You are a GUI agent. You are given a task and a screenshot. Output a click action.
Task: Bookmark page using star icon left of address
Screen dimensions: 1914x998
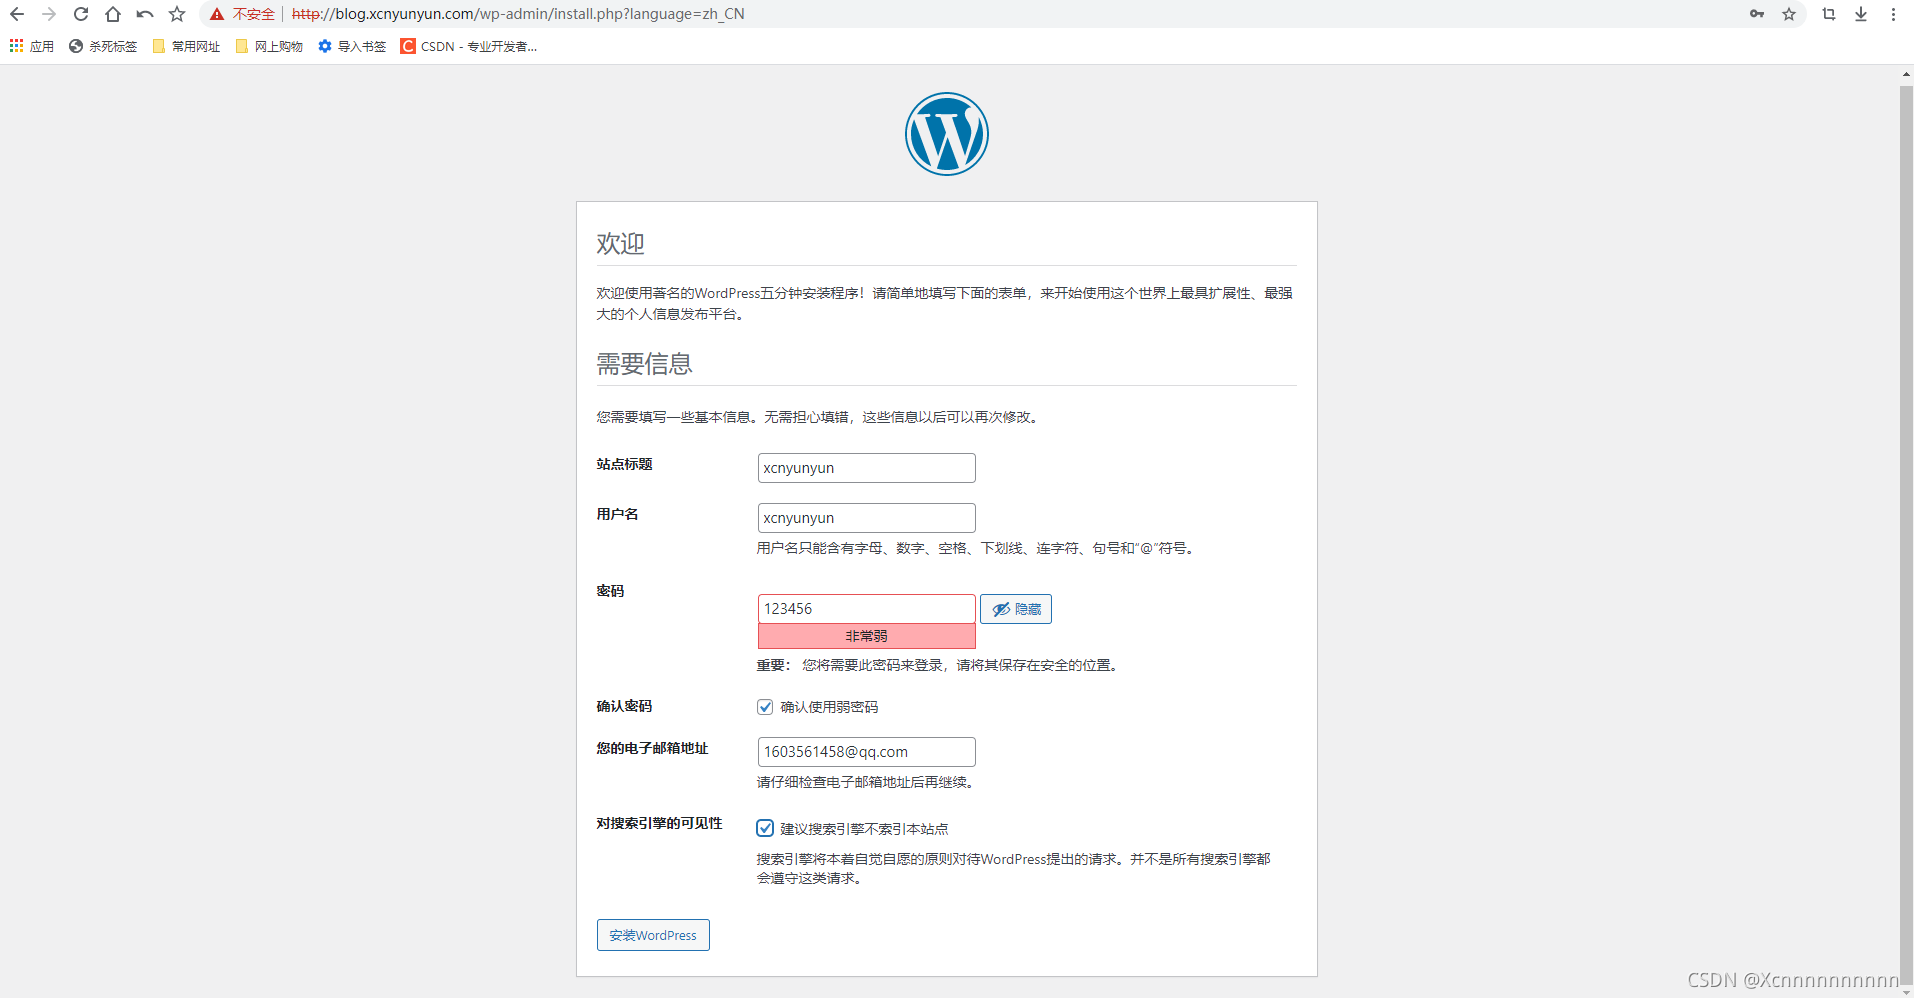(177, 14)
